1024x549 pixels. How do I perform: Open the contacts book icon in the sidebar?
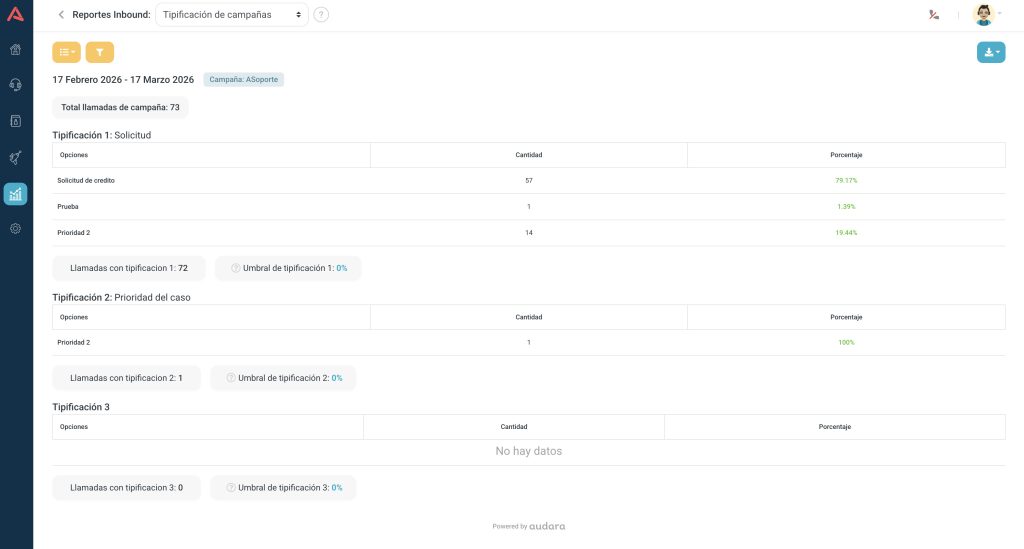[x=16, y=121]
